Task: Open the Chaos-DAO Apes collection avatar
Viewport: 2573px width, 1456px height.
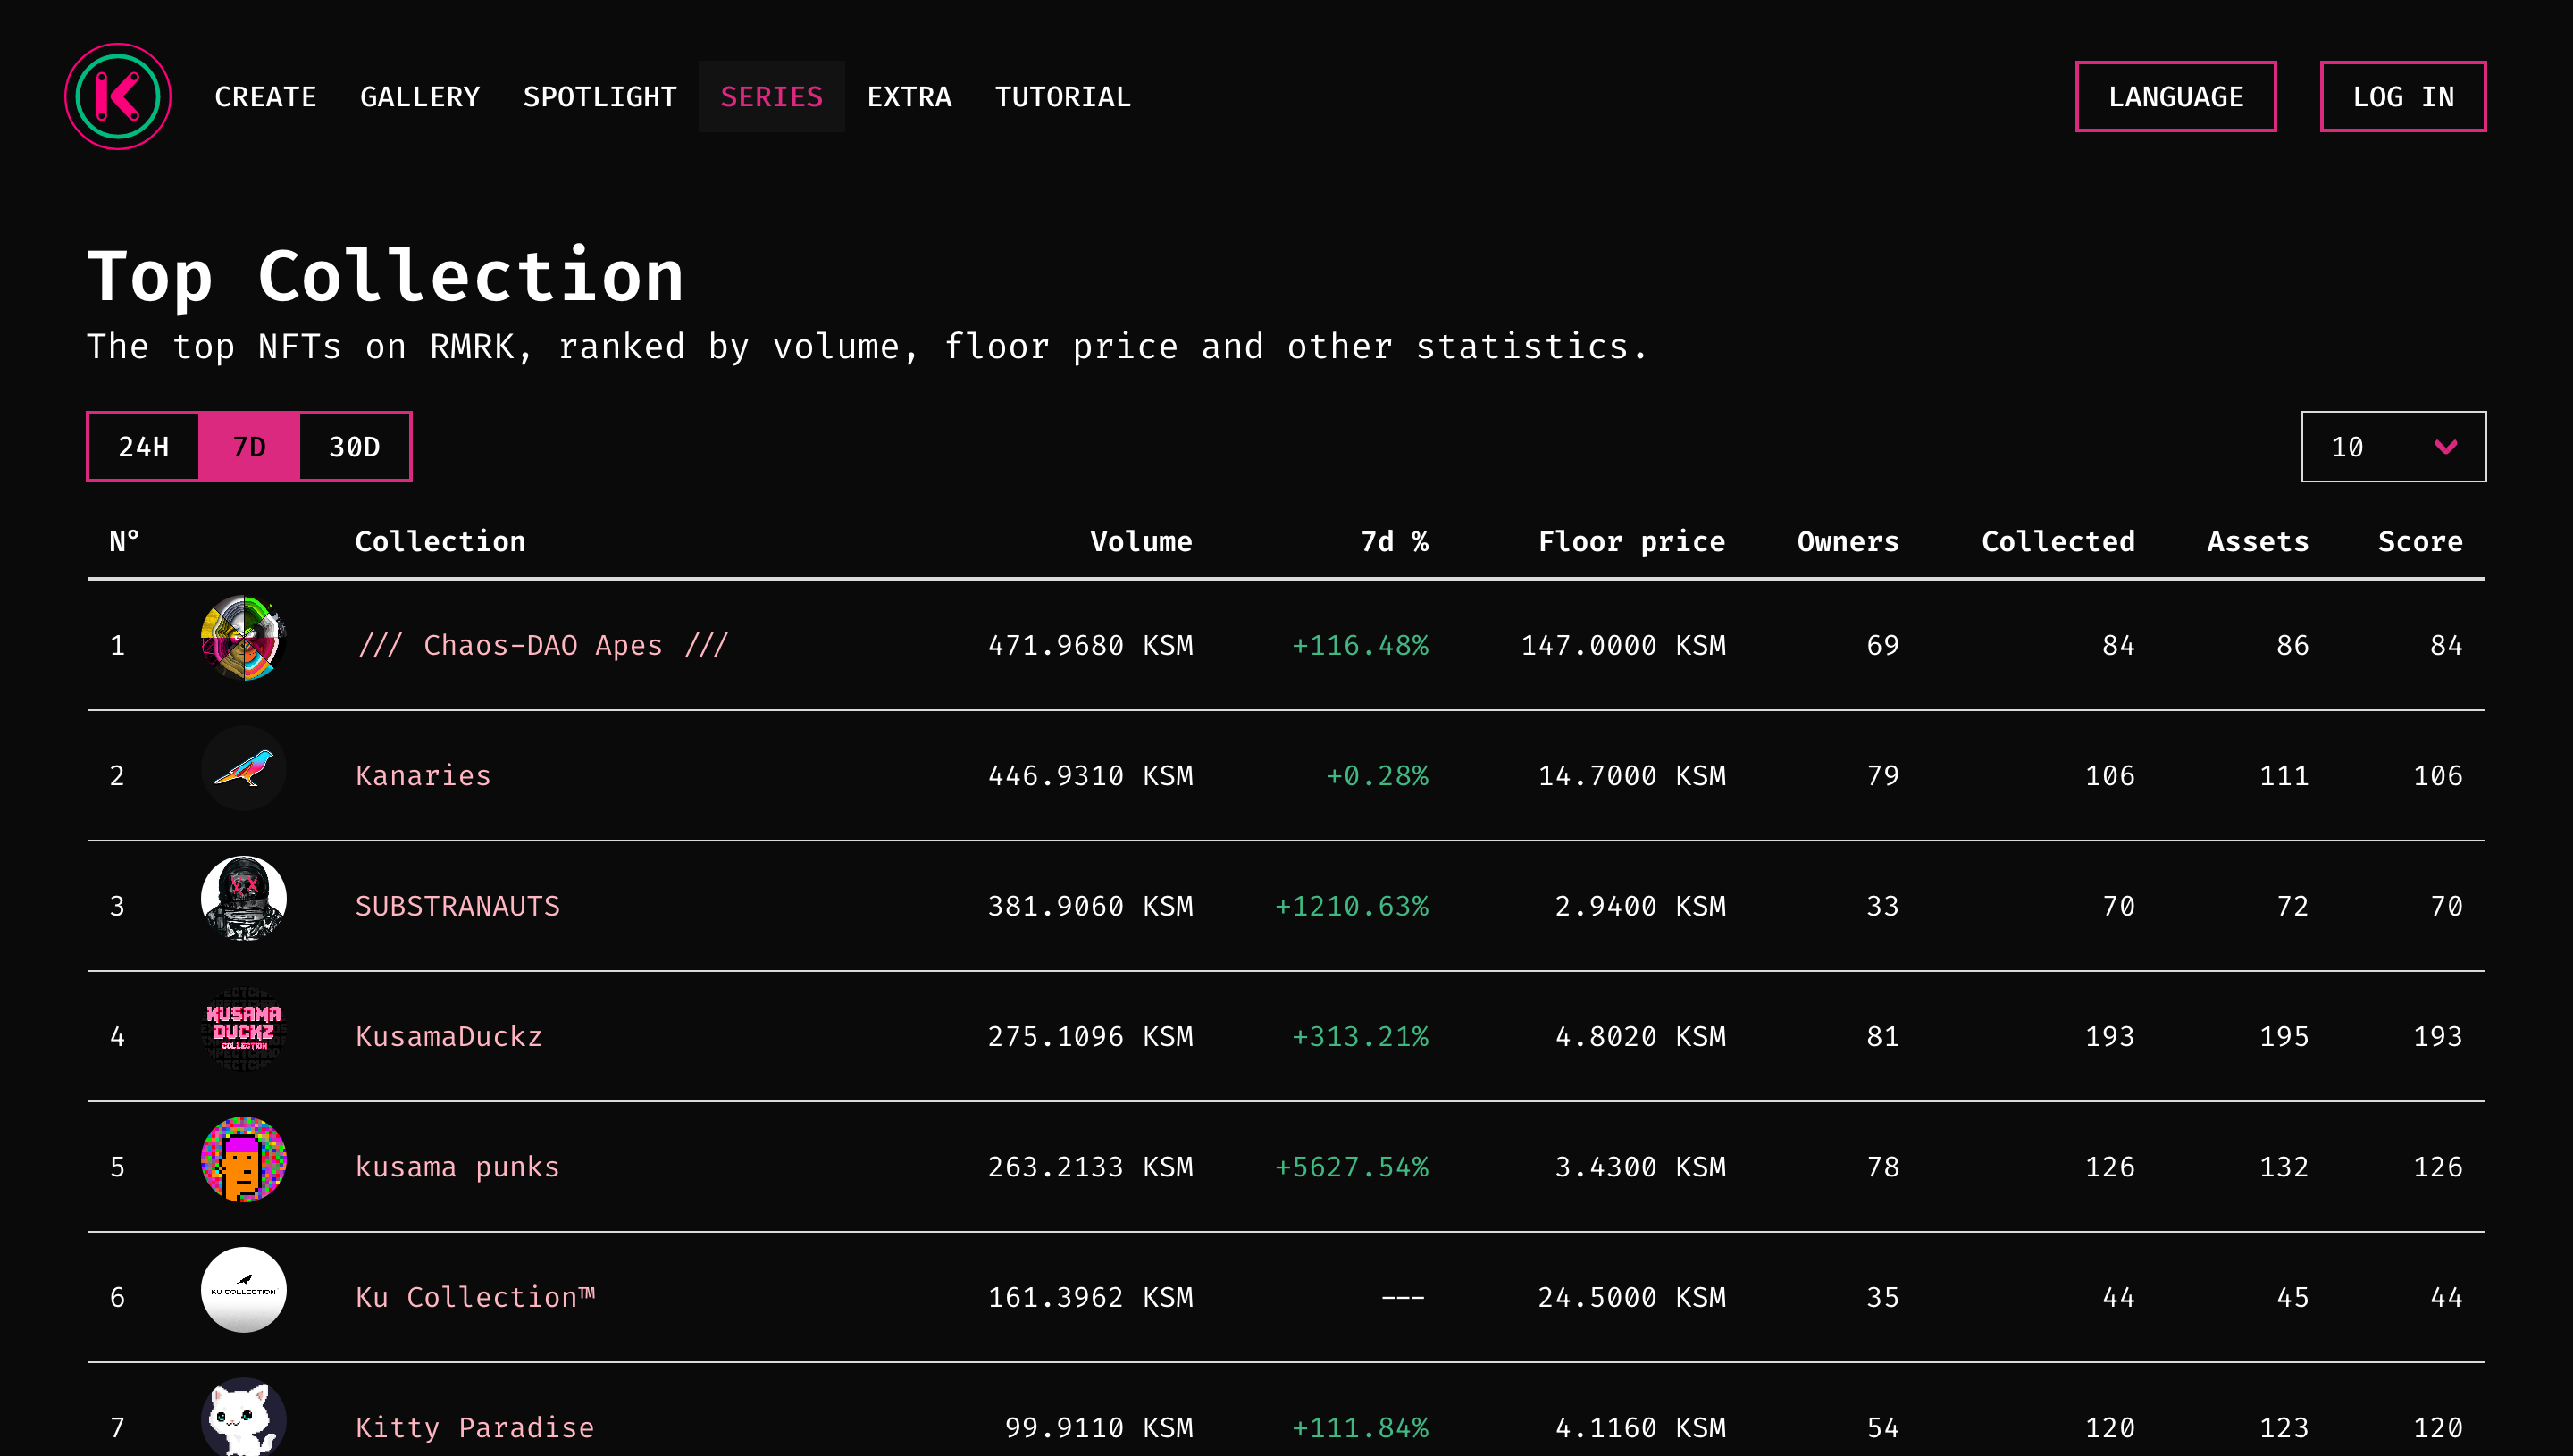Action: (243, 639)
